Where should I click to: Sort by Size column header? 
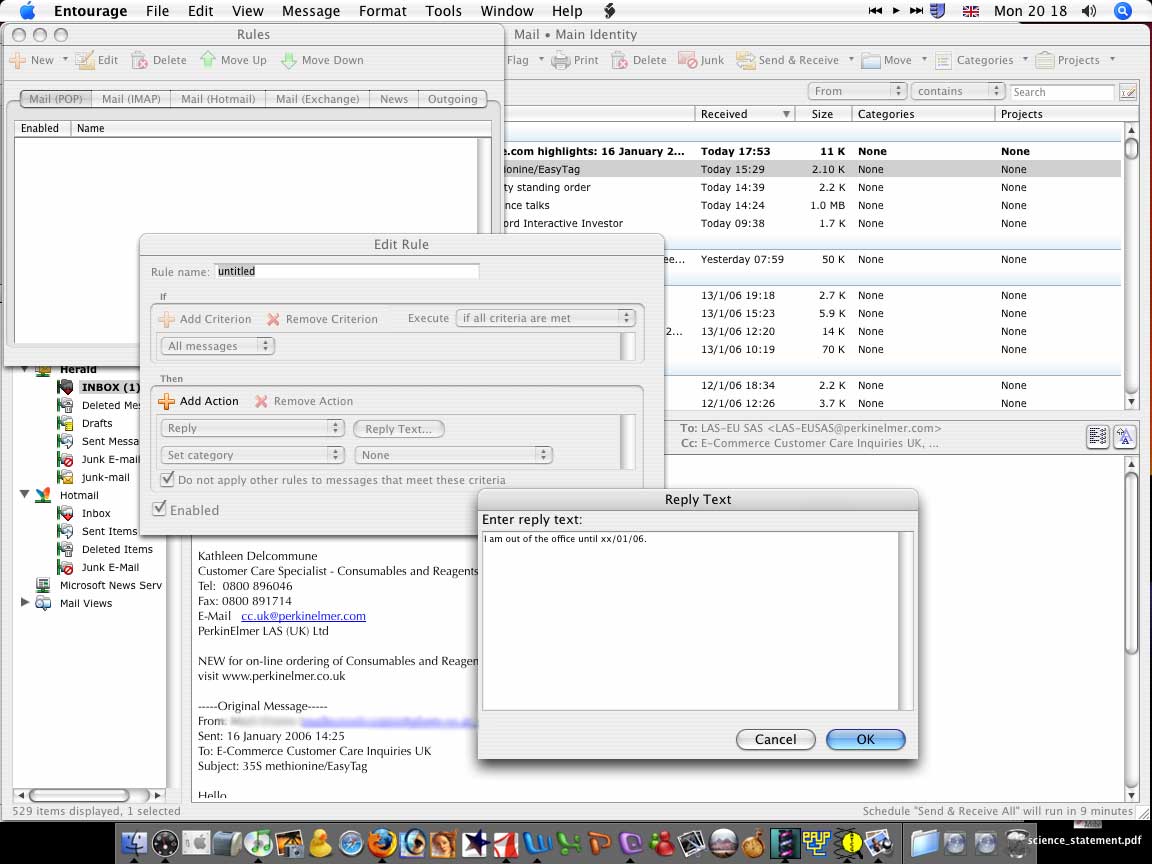[x=823, y=114]
